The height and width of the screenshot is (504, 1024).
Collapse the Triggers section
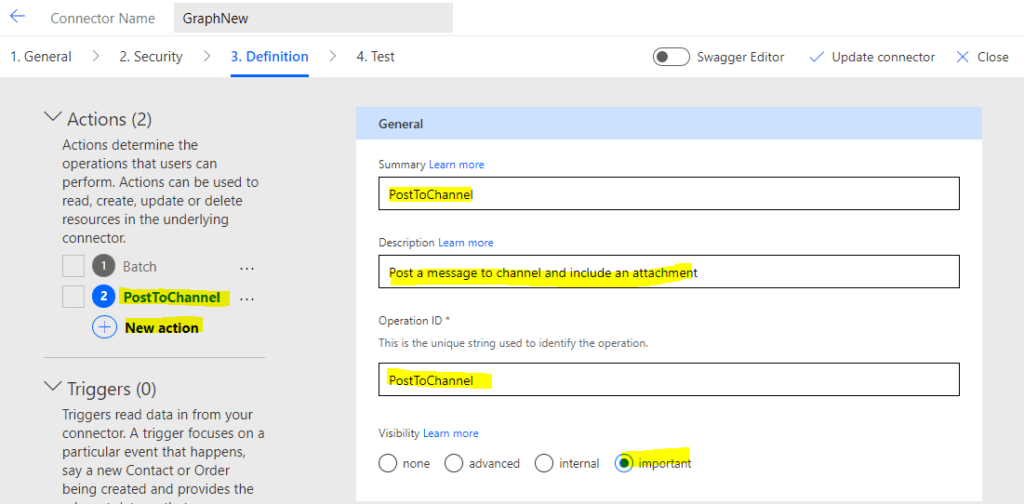pos(53,388)
